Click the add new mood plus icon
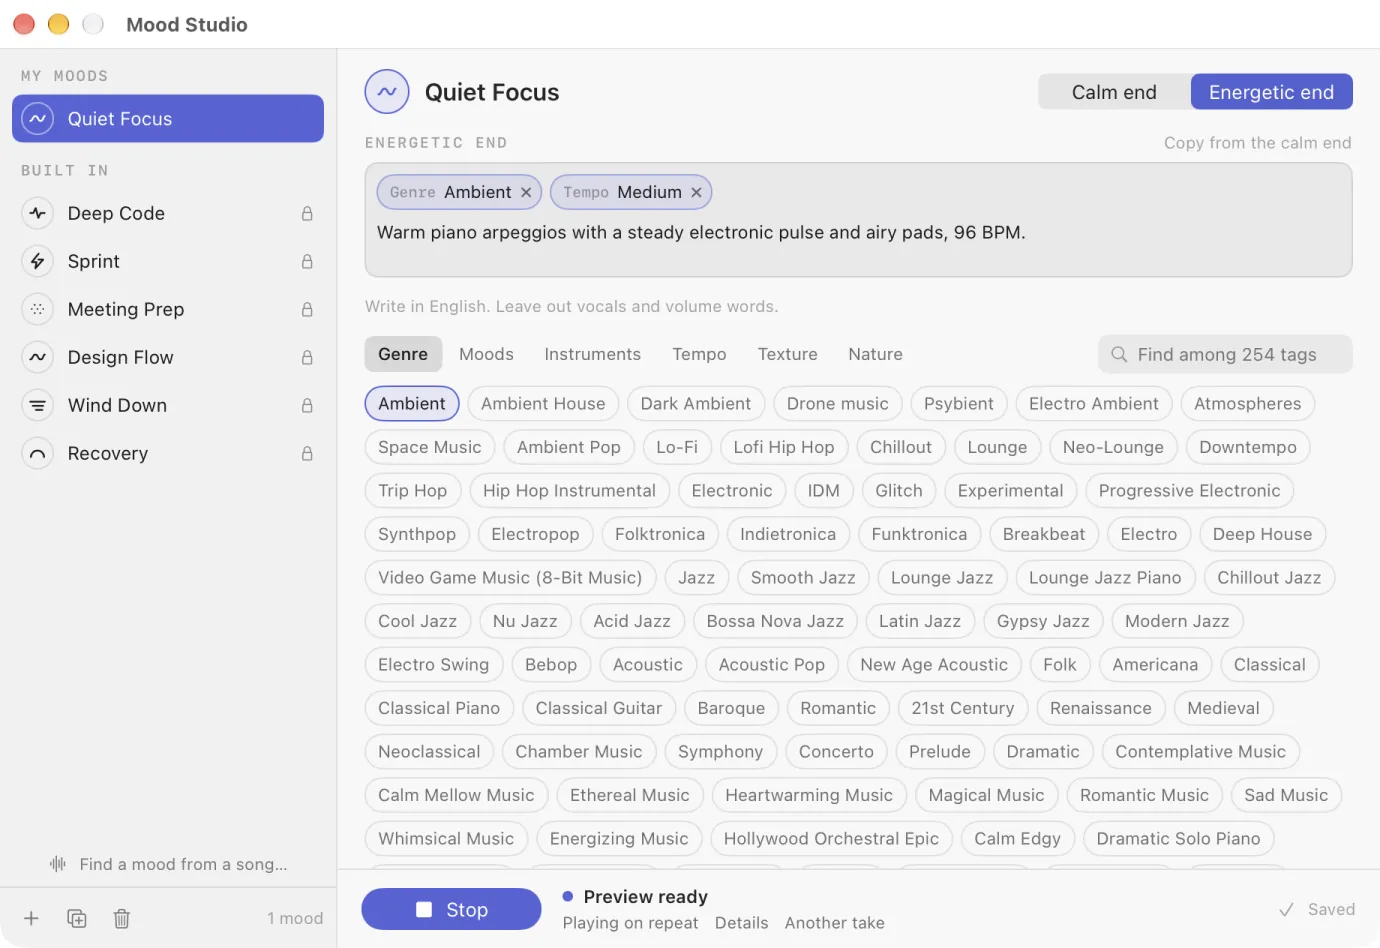 coord(31,918)
